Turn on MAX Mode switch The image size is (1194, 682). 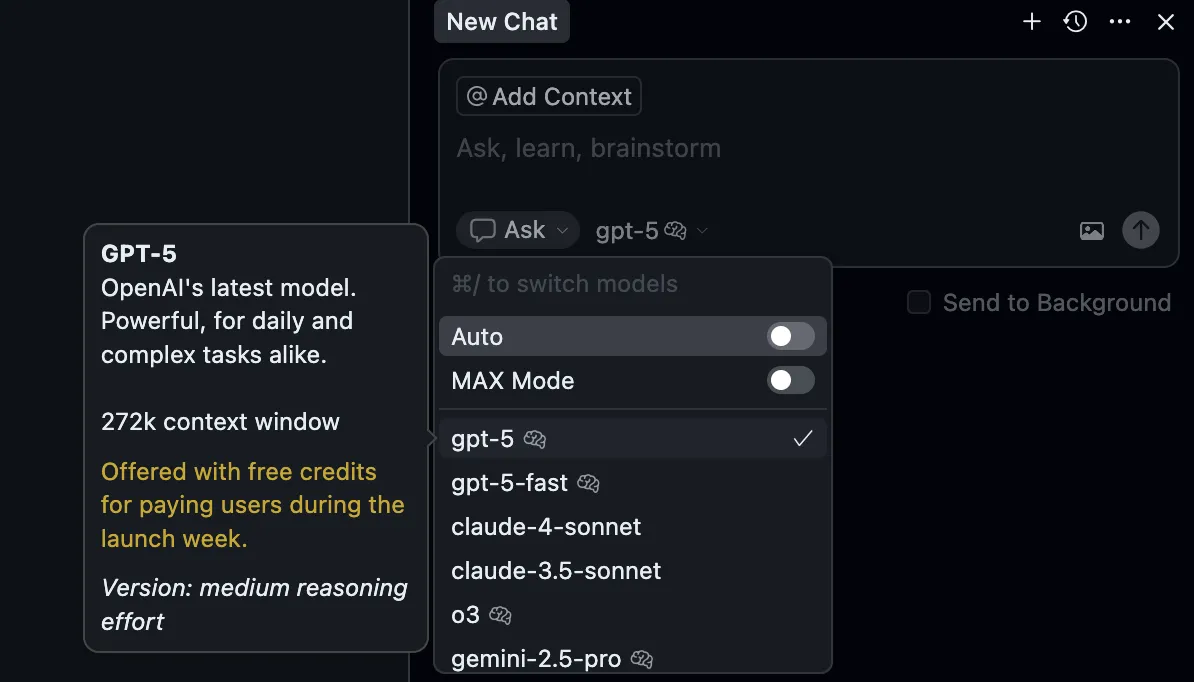tap(790, 381)
